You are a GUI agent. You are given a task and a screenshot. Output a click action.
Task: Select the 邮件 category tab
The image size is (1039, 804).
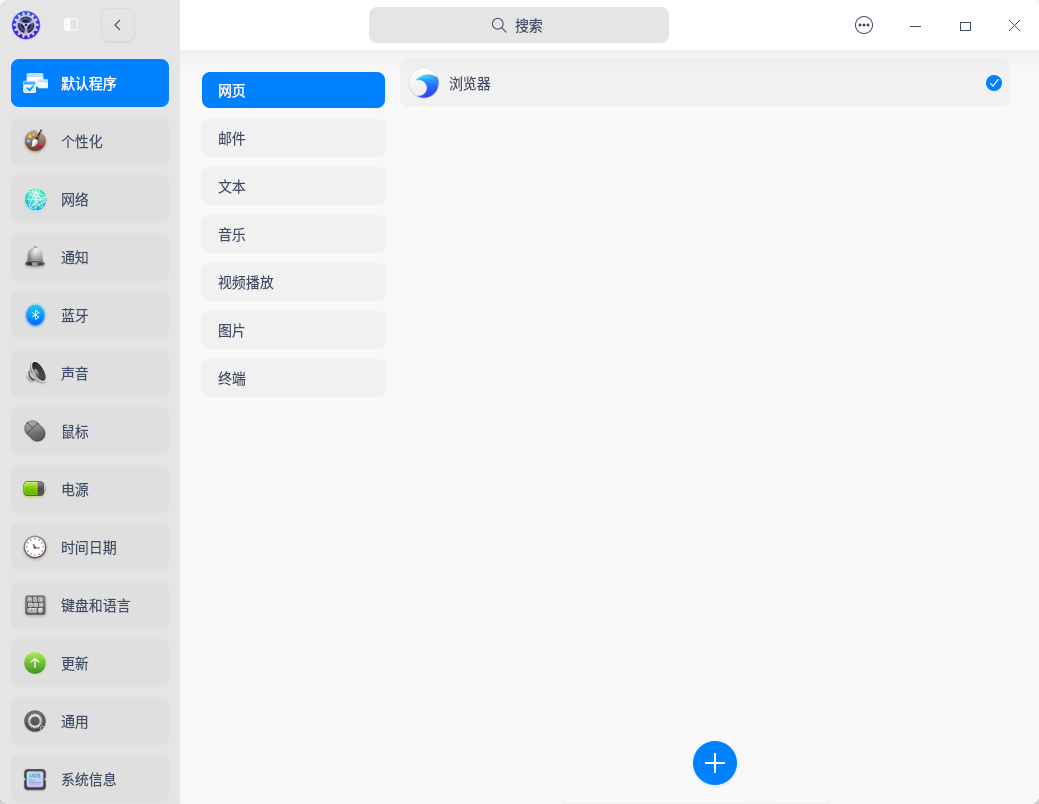294,139
